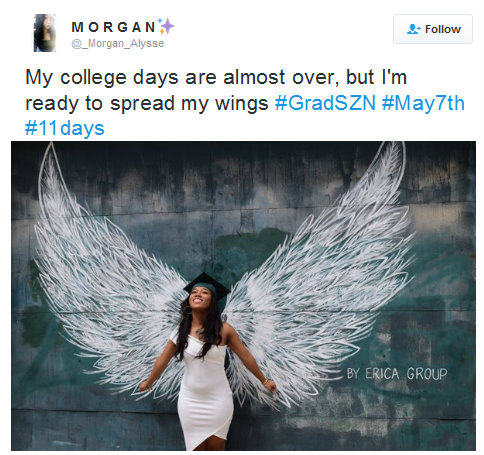This screenshot has width=484, height=455.
Task: Click the person-plus icon inside Follow
Action: tap(413, 29)
